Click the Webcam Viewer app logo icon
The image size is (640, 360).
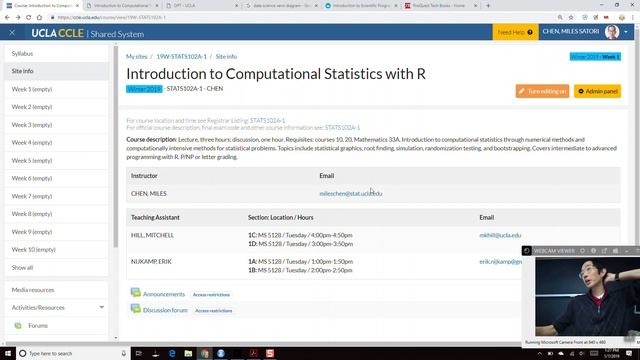click(527, 251)
